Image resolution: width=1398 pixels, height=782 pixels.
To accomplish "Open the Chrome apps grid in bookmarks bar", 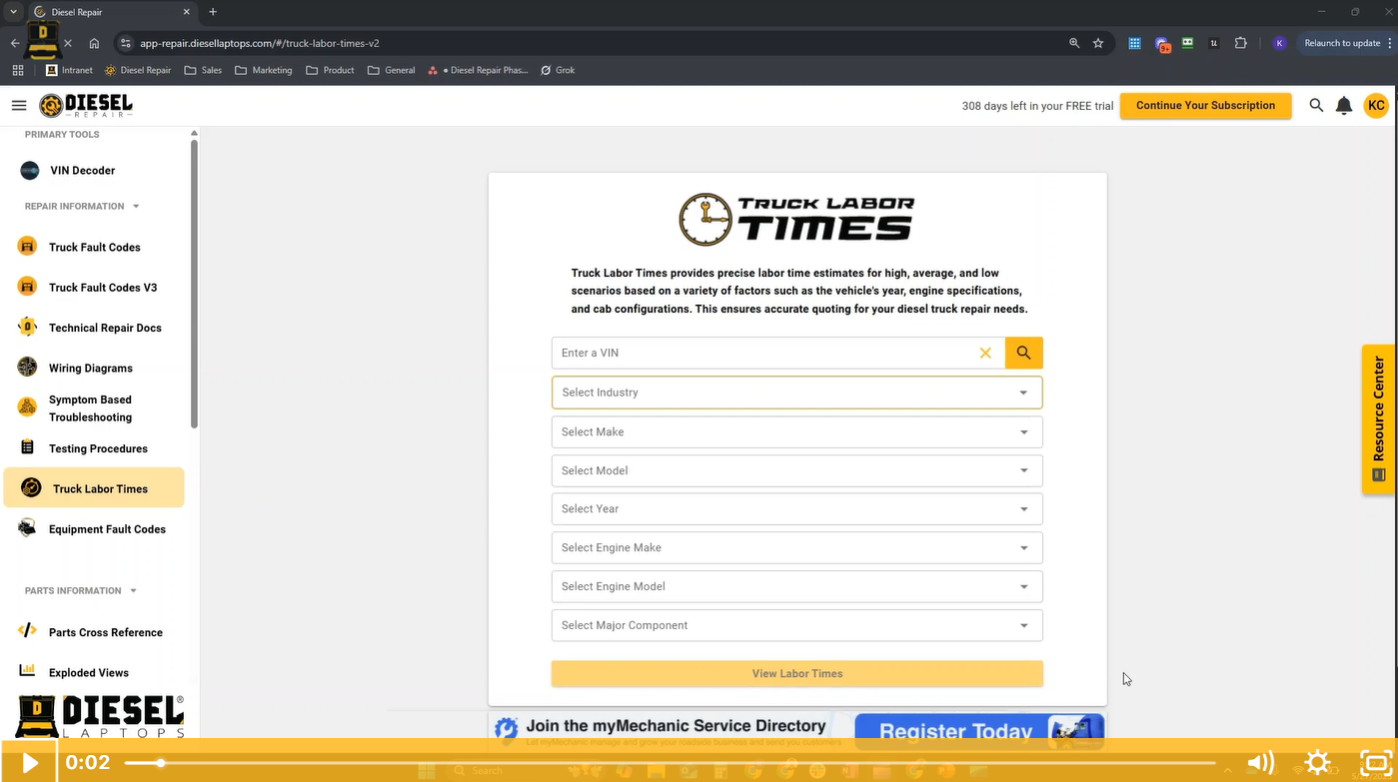I will click(x=18, y=70).
